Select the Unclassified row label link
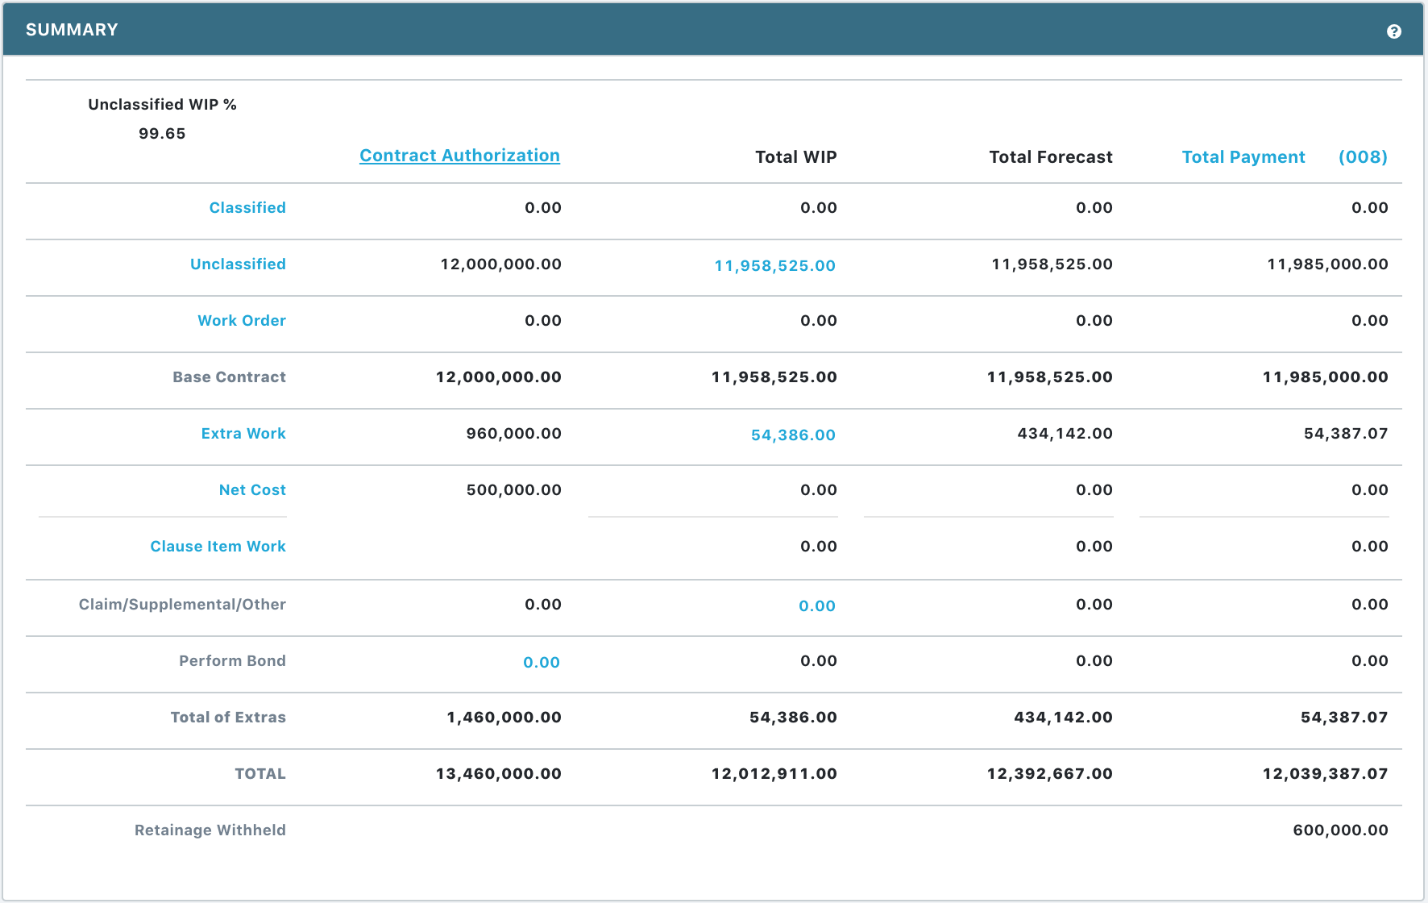 pyautogui.click(x=238, y=264)
